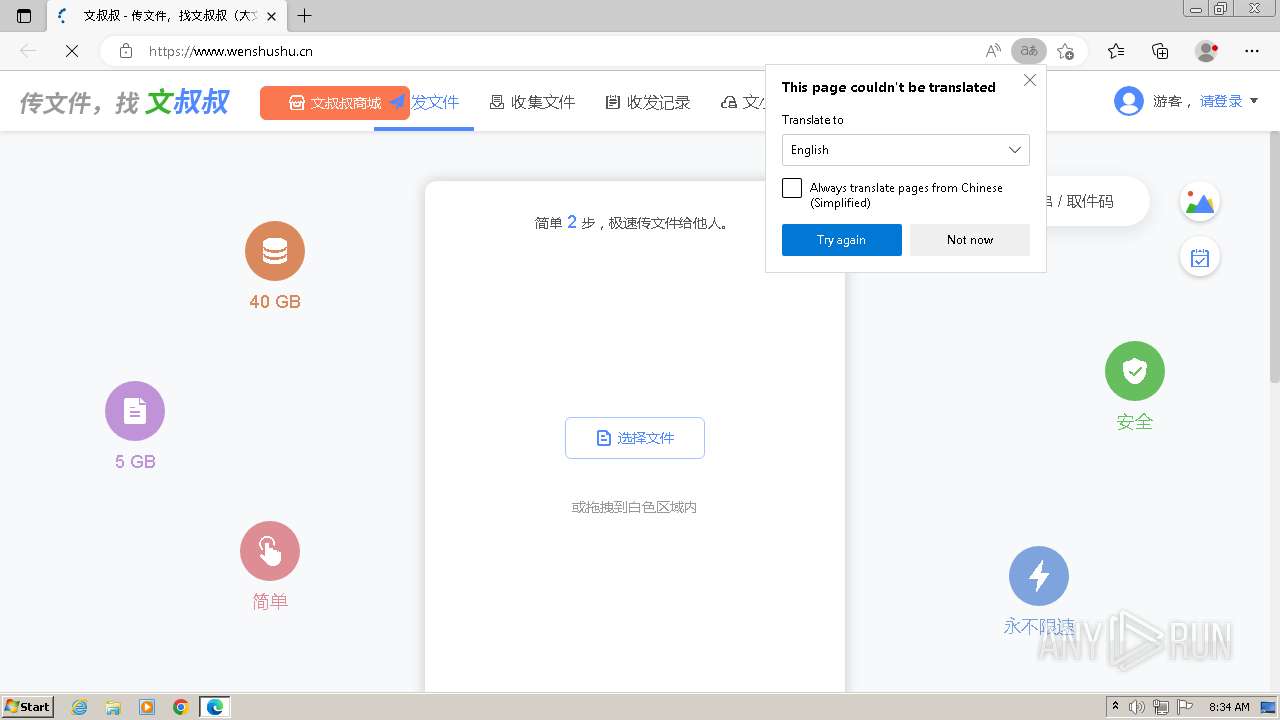
Task: Show hidden system tray icons
Action: pos(1116,707)
